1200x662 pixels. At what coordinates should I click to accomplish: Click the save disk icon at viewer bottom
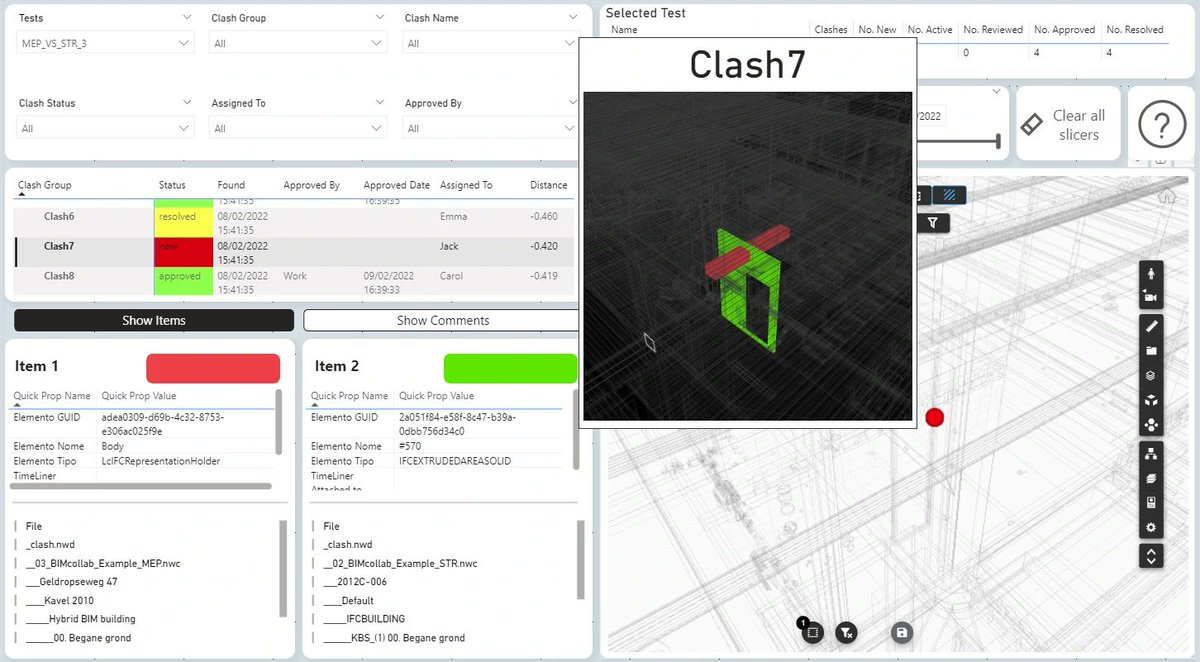[x=902, y=632]
